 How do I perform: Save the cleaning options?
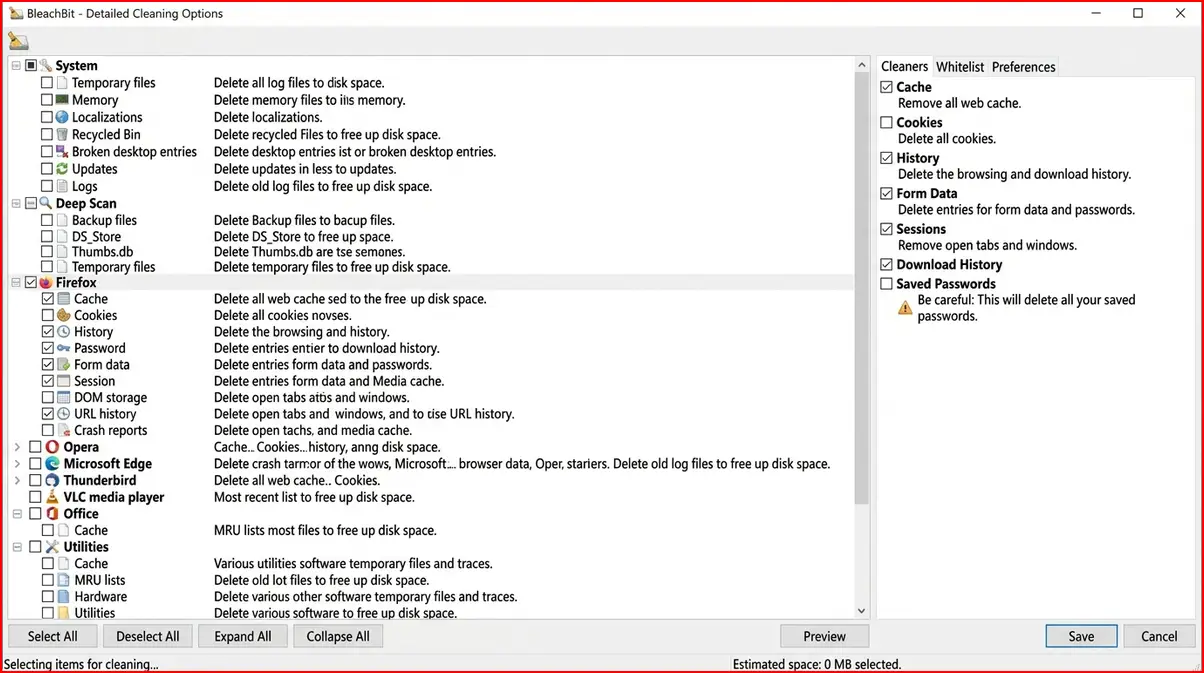point(1081,636)
